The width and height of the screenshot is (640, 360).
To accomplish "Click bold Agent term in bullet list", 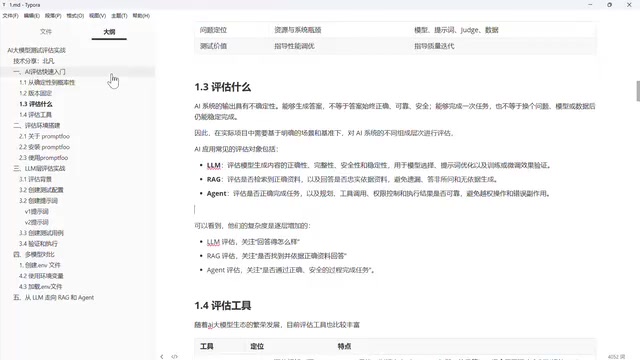I will [x=216, y=193].
